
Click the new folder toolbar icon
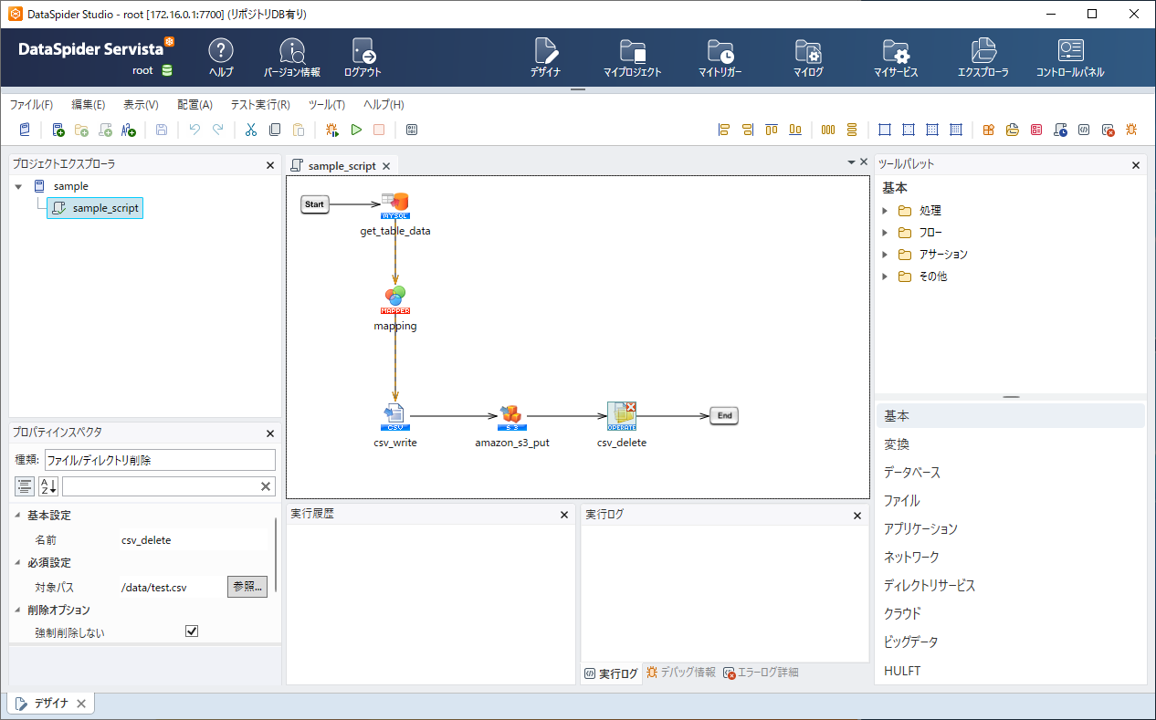[82, 130]
